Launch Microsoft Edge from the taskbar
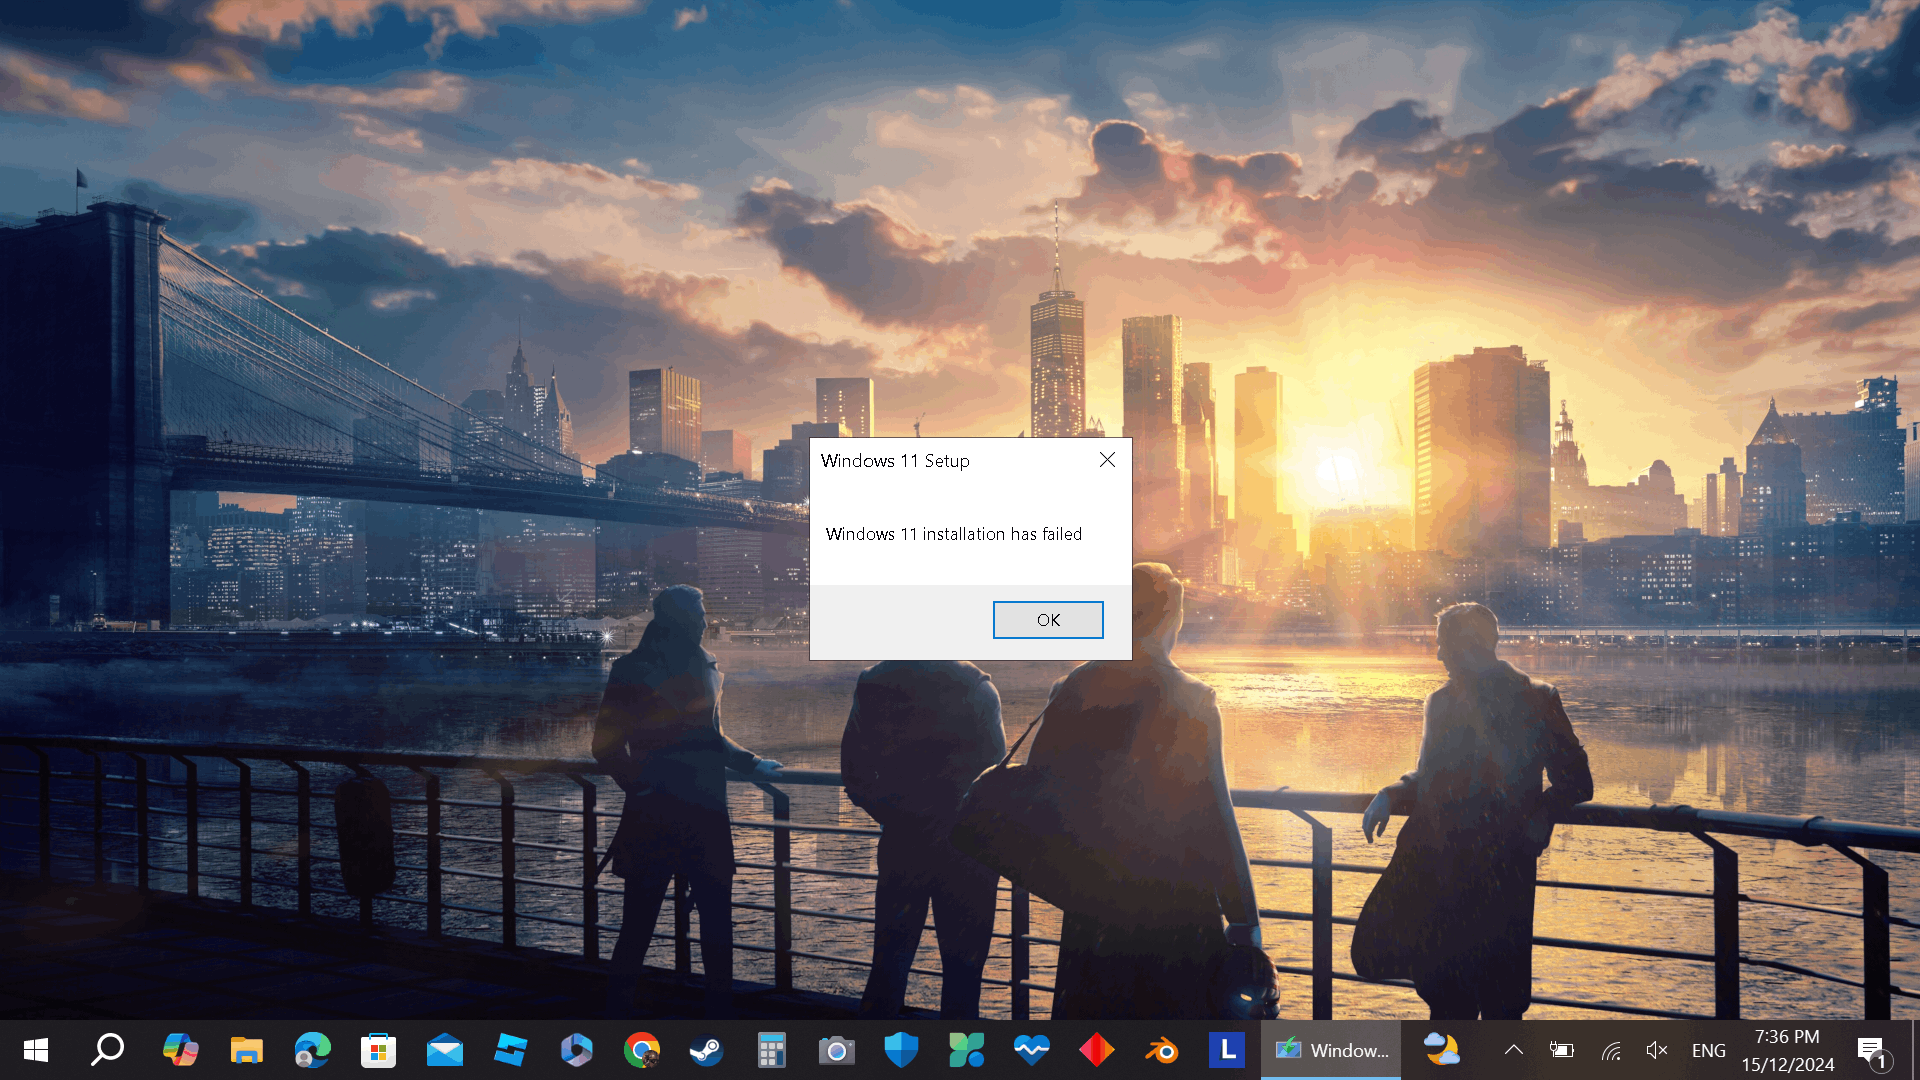This screenshot has height=1080, width=1920. coord(312,1050)
